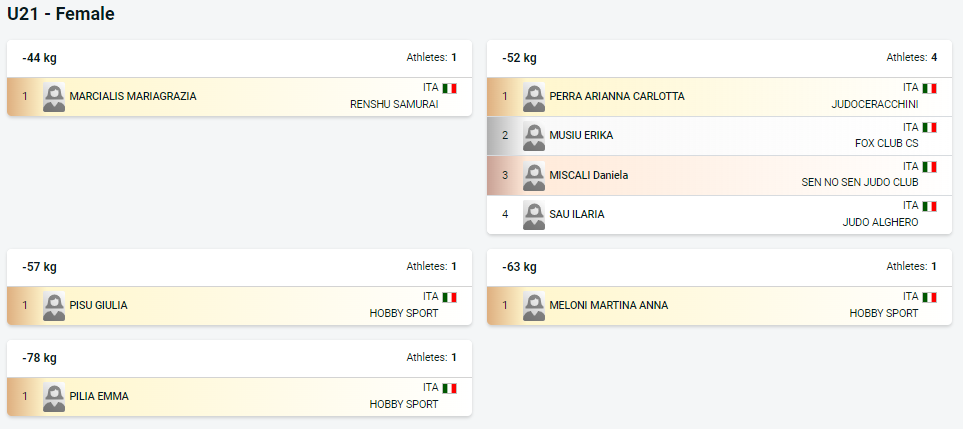Viewport: 963px width, 429px height.
Task: Click the JUDOCERACCHINI club name
Action: [x=875, y=104]
